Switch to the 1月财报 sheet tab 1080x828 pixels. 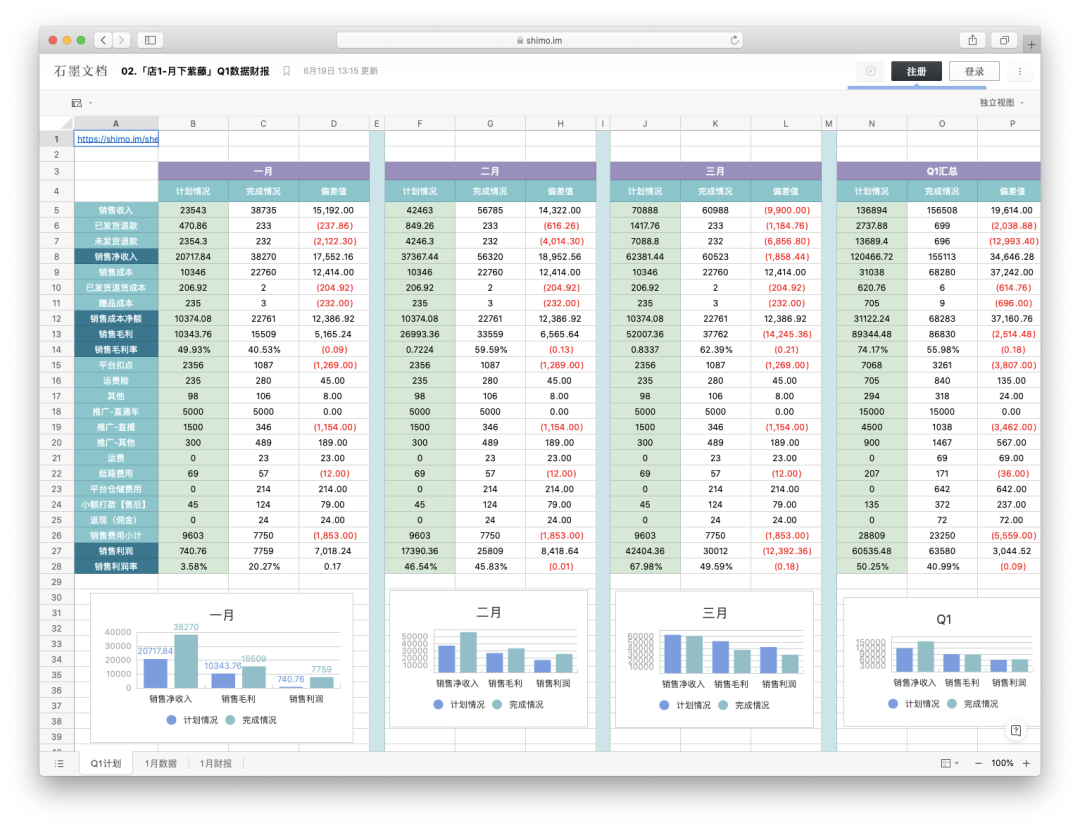[216, 763]
